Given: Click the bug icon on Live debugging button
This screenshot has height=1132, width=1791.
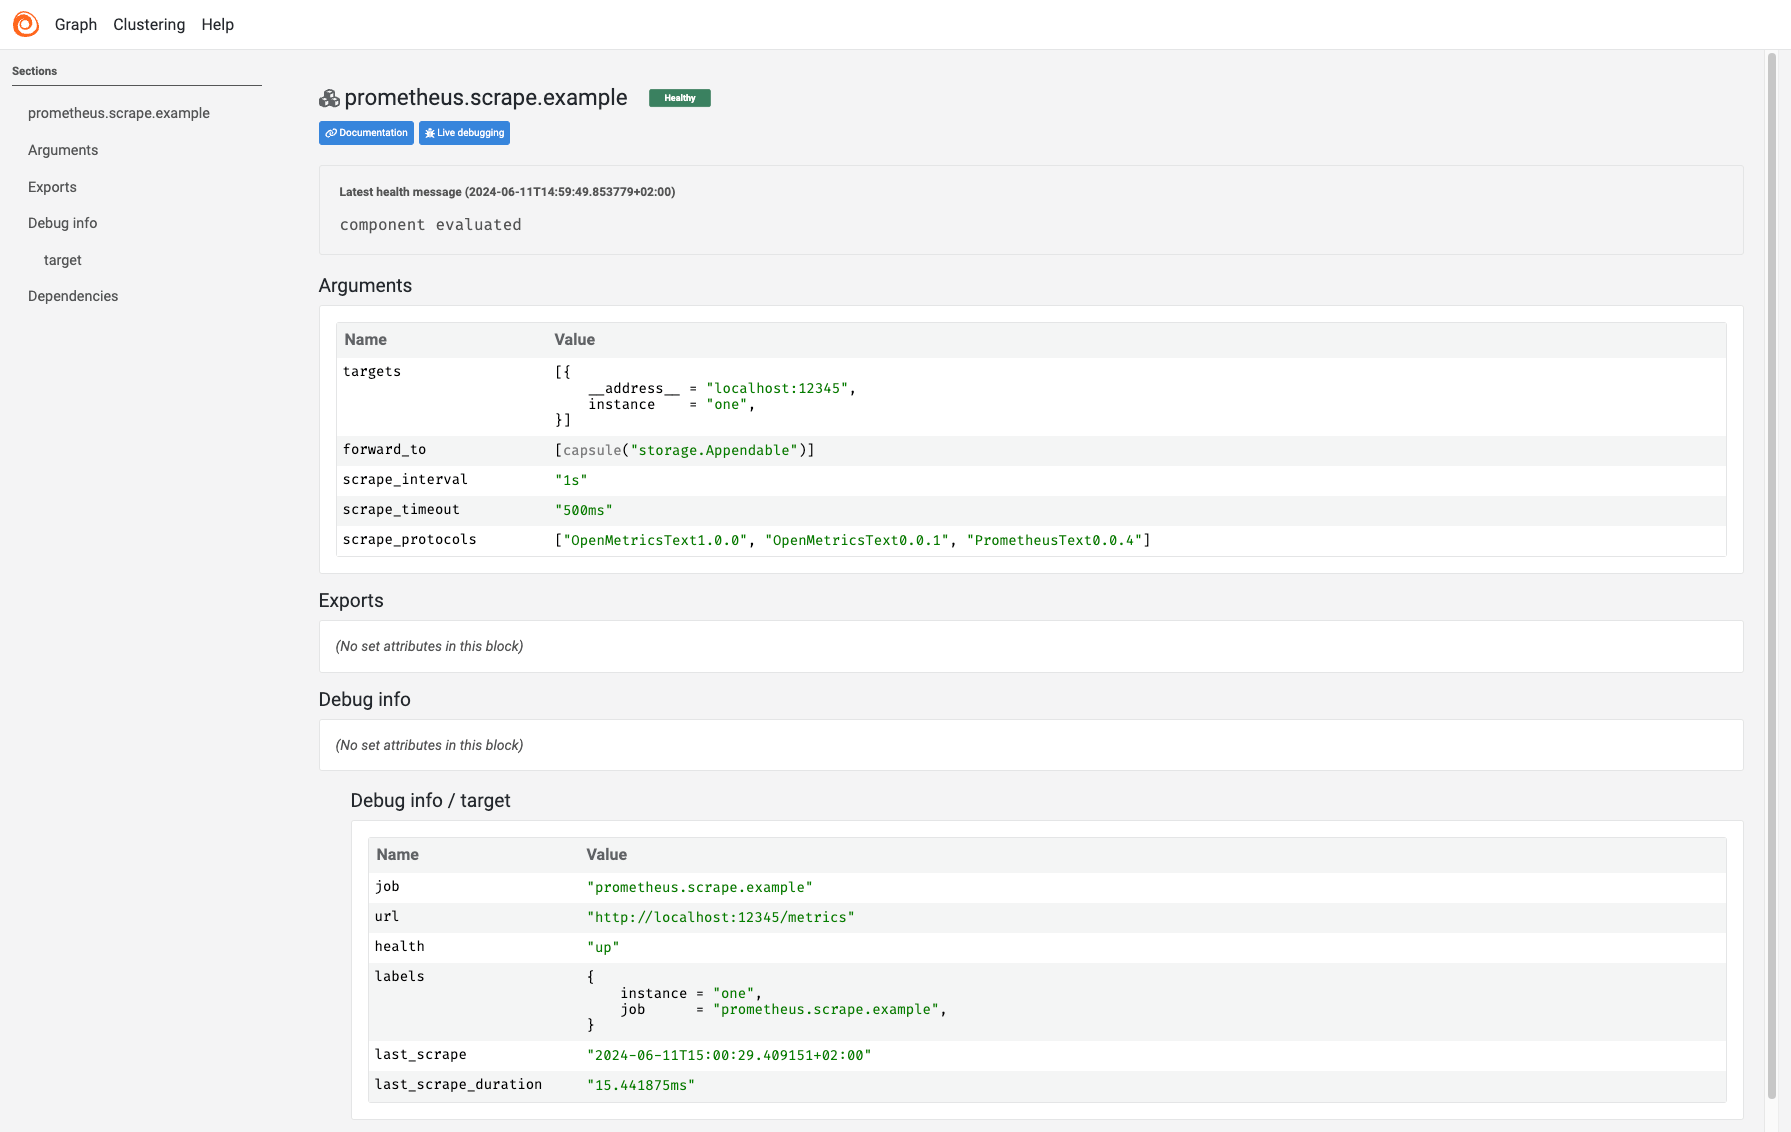Looking at the screenshot, I should click(x=430, y=132).
